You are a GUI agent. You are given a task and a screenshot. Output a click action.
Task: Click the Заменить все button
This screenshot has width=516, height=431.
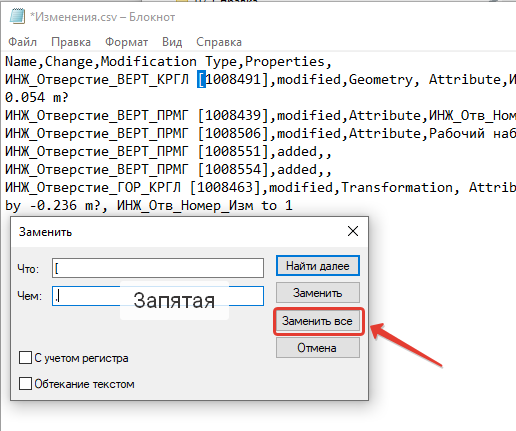click(x=318, y=321)
